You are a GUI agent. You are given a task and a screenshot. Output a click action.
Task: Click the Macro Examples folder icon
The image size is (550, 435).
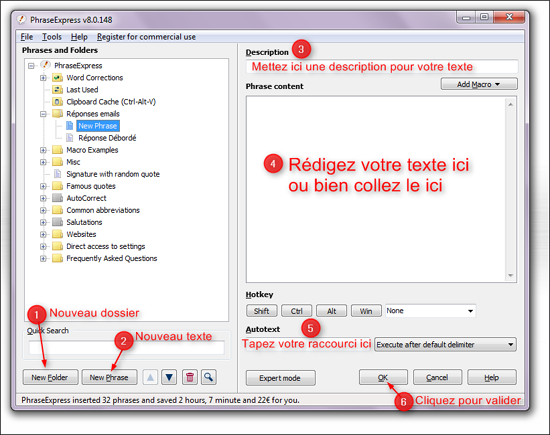click(x=57, y=150)
